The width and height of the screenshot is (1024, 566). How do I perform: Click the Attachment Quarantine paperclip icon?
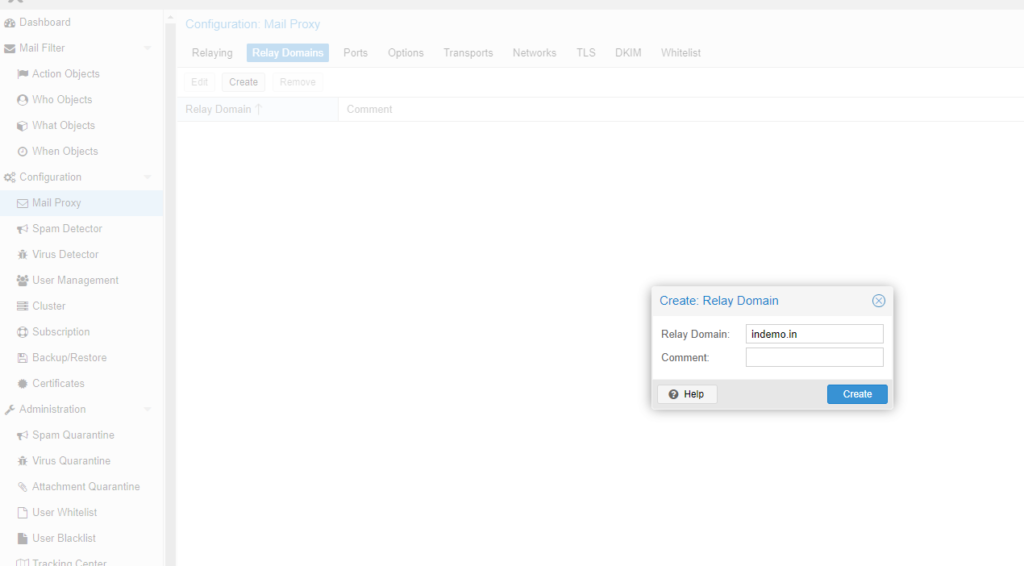click(x=22, y=486)
